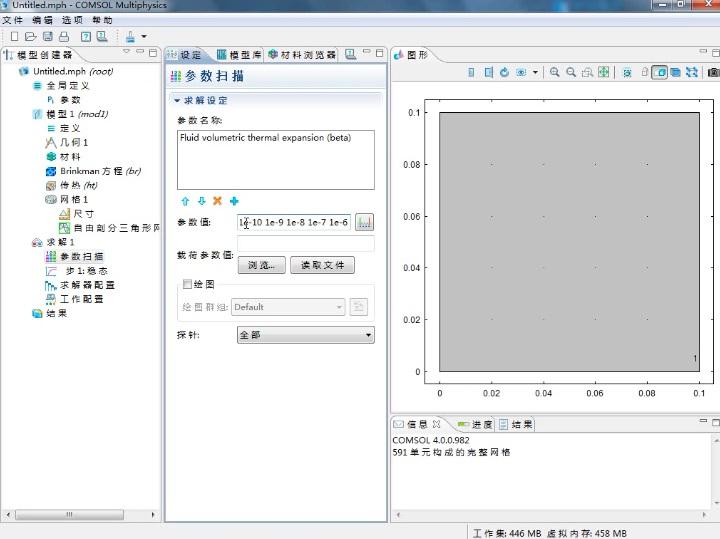
Task: Select the 设定 tab
Action: pos(185,55)
